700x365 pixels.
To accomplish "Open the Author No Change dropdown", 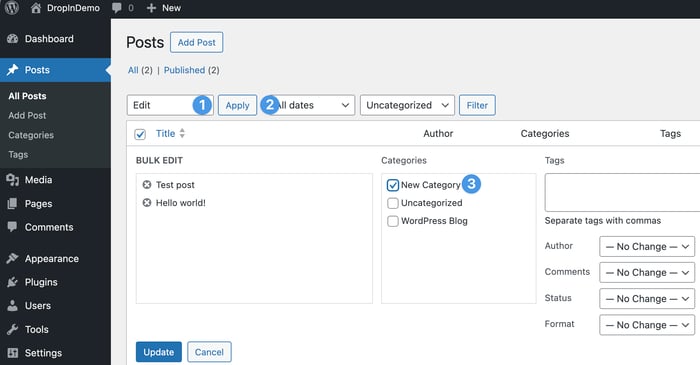I will [647, 247].
